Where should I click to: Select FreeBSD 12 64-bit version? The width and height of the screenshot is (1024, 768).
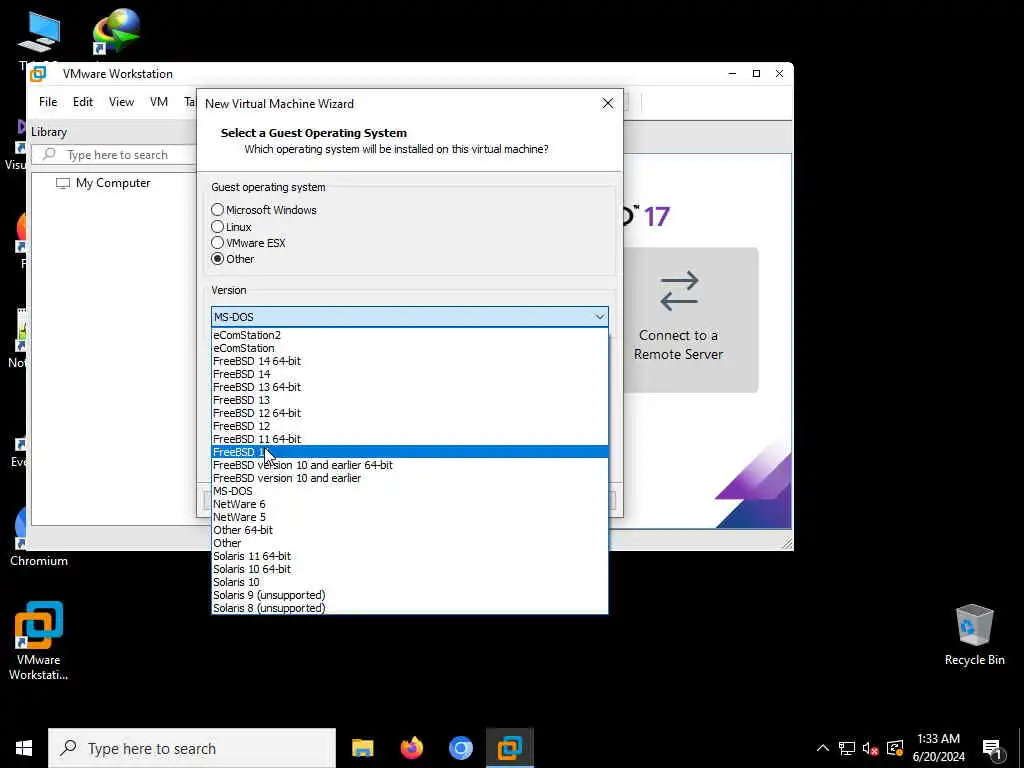409,413
